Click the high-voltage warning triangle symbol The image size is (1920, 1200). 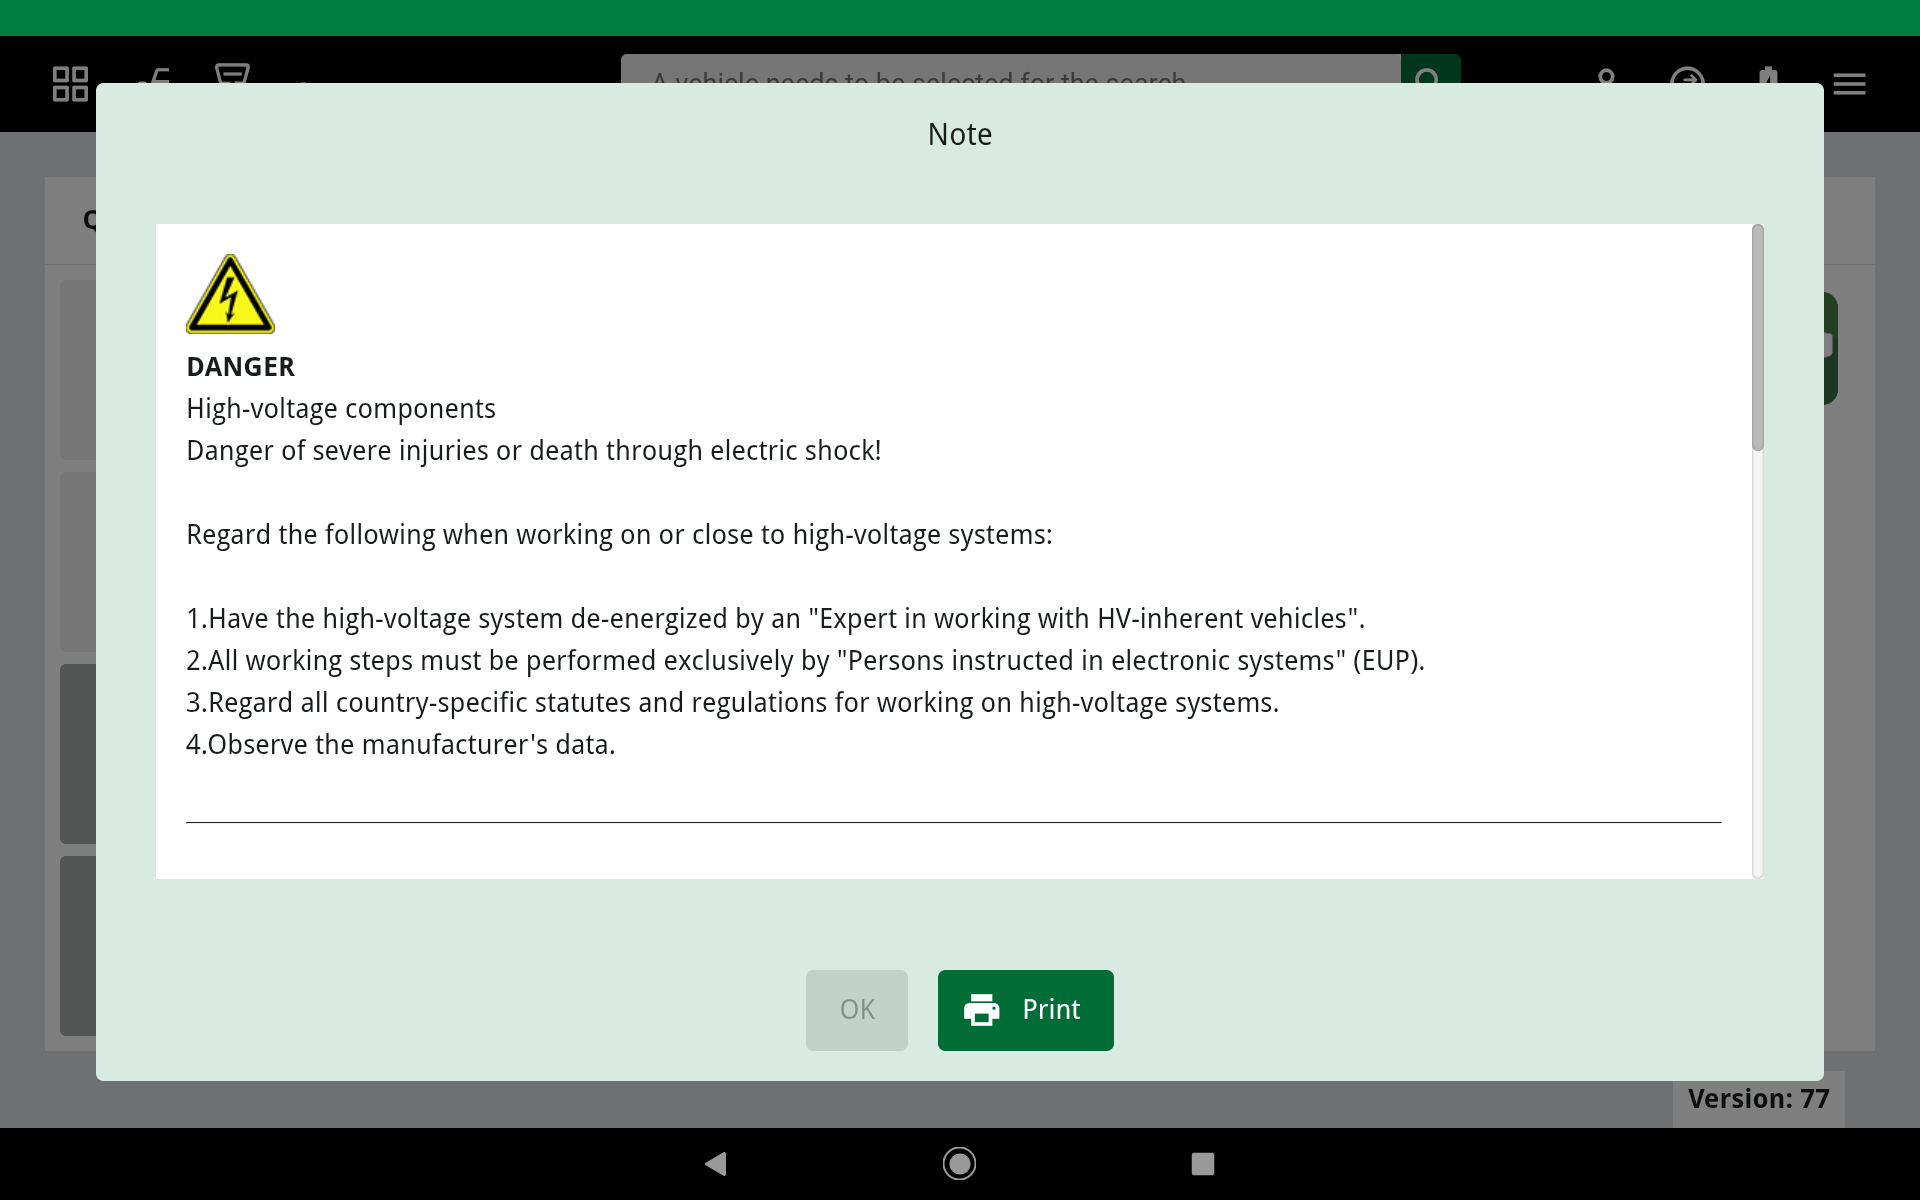click(230, 295)
